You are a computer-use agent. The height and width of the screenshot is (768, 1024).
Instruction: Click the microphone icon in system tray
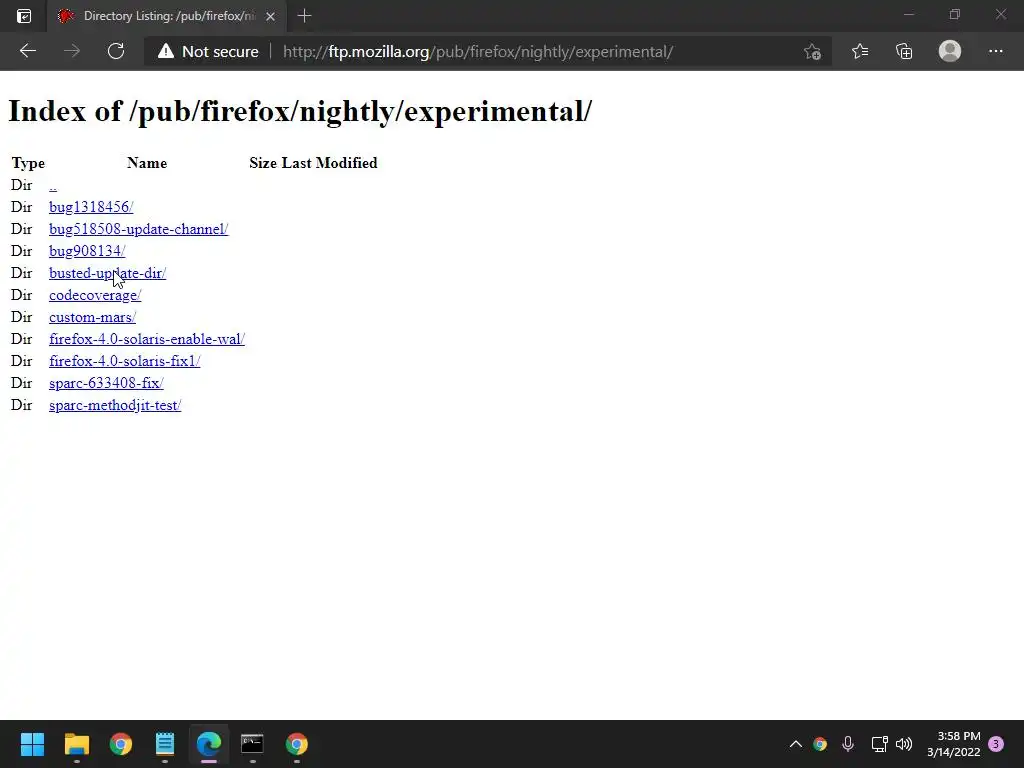pyautogui.click(x=848, y=744)
